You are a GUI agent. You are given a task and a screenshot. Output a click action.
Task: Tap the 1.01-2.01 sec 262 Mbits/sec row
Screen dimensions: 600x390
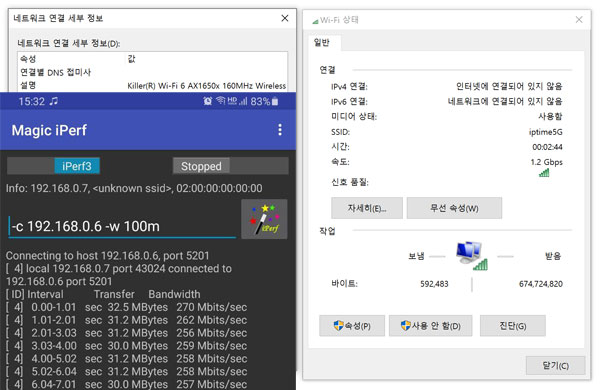126,320
